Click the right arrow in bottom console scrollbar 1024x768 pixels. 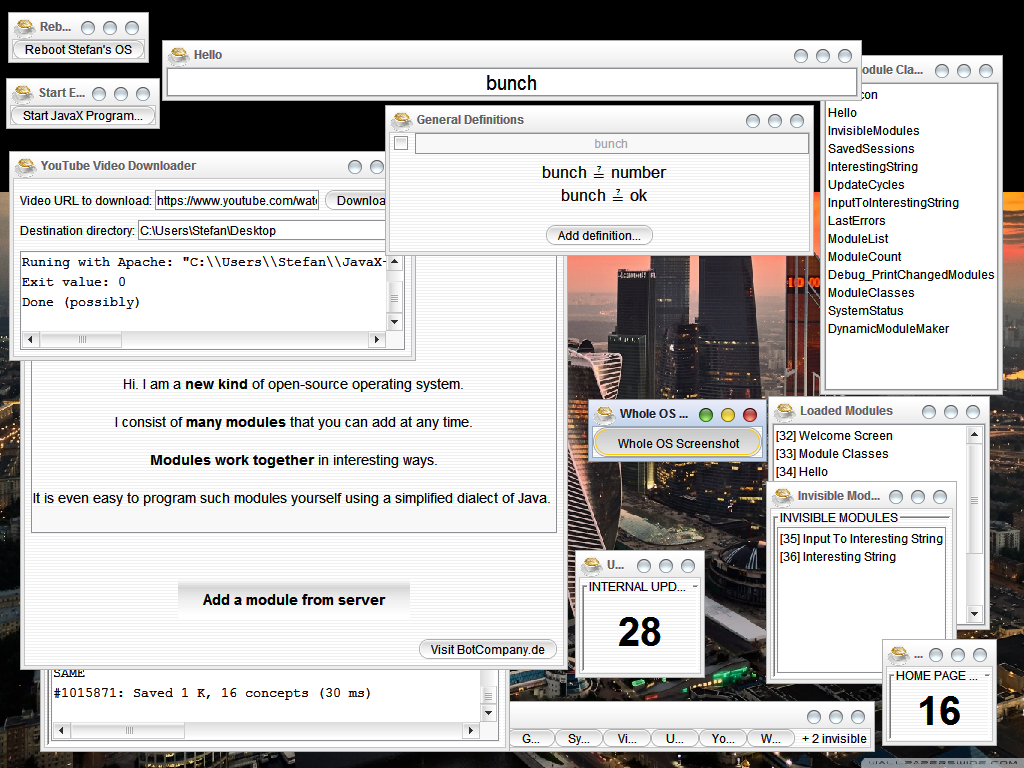470,731
